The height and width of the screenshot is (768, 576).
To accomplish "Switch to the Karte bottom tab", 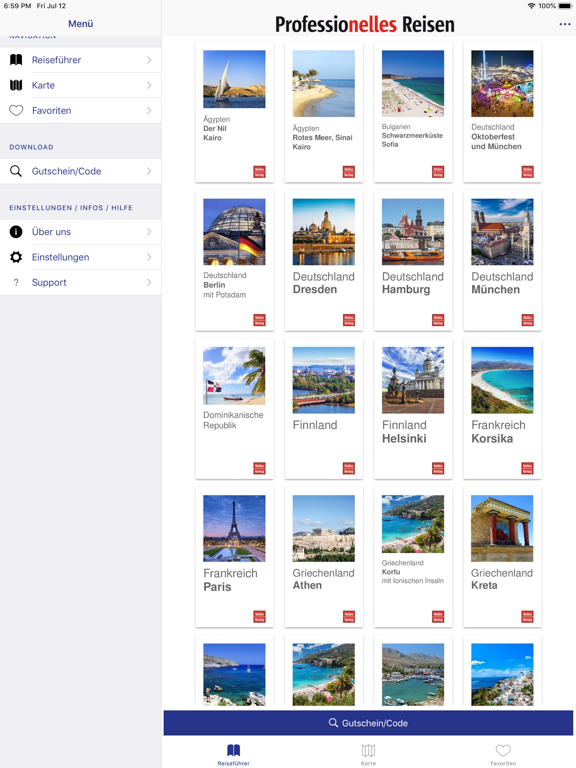I will (368, 754).
